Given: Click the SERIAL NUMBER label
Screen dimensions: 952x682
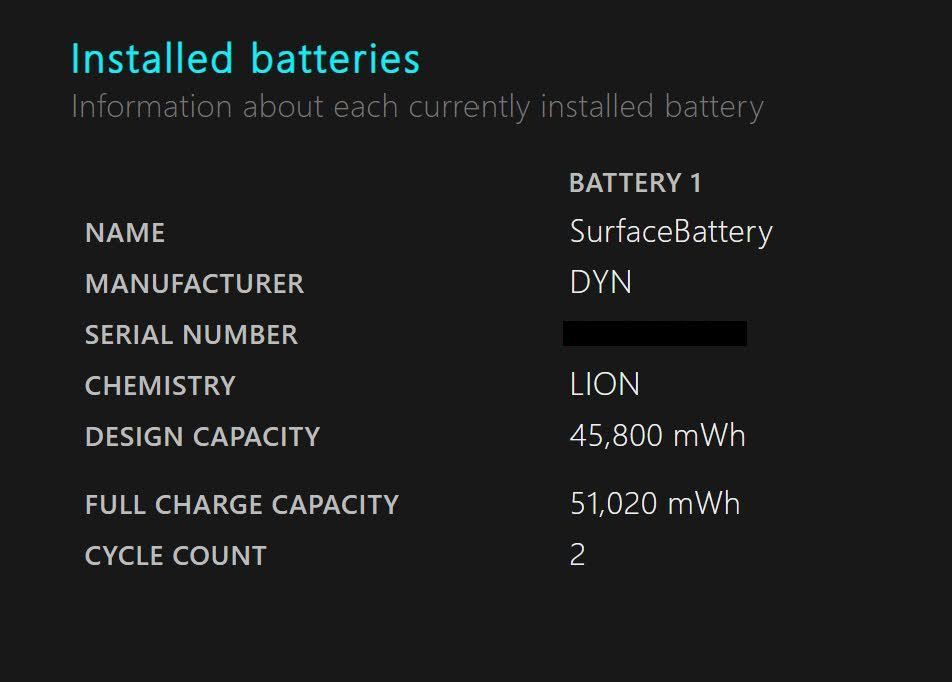Looking at the screenshot, I should pyautogui.click(x=191, y=335).
